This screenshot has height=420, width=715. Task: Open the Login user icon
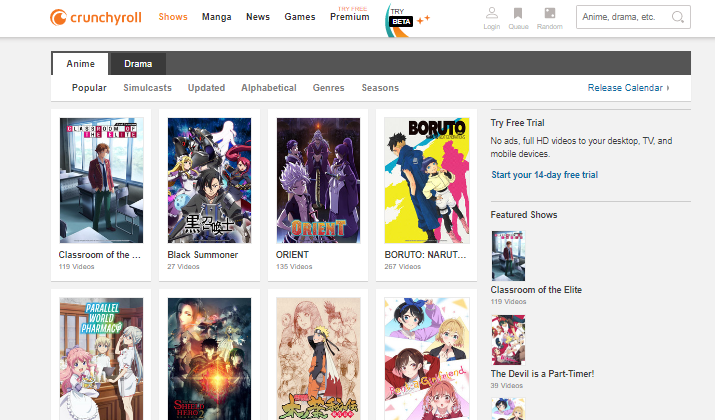(492, 13)
